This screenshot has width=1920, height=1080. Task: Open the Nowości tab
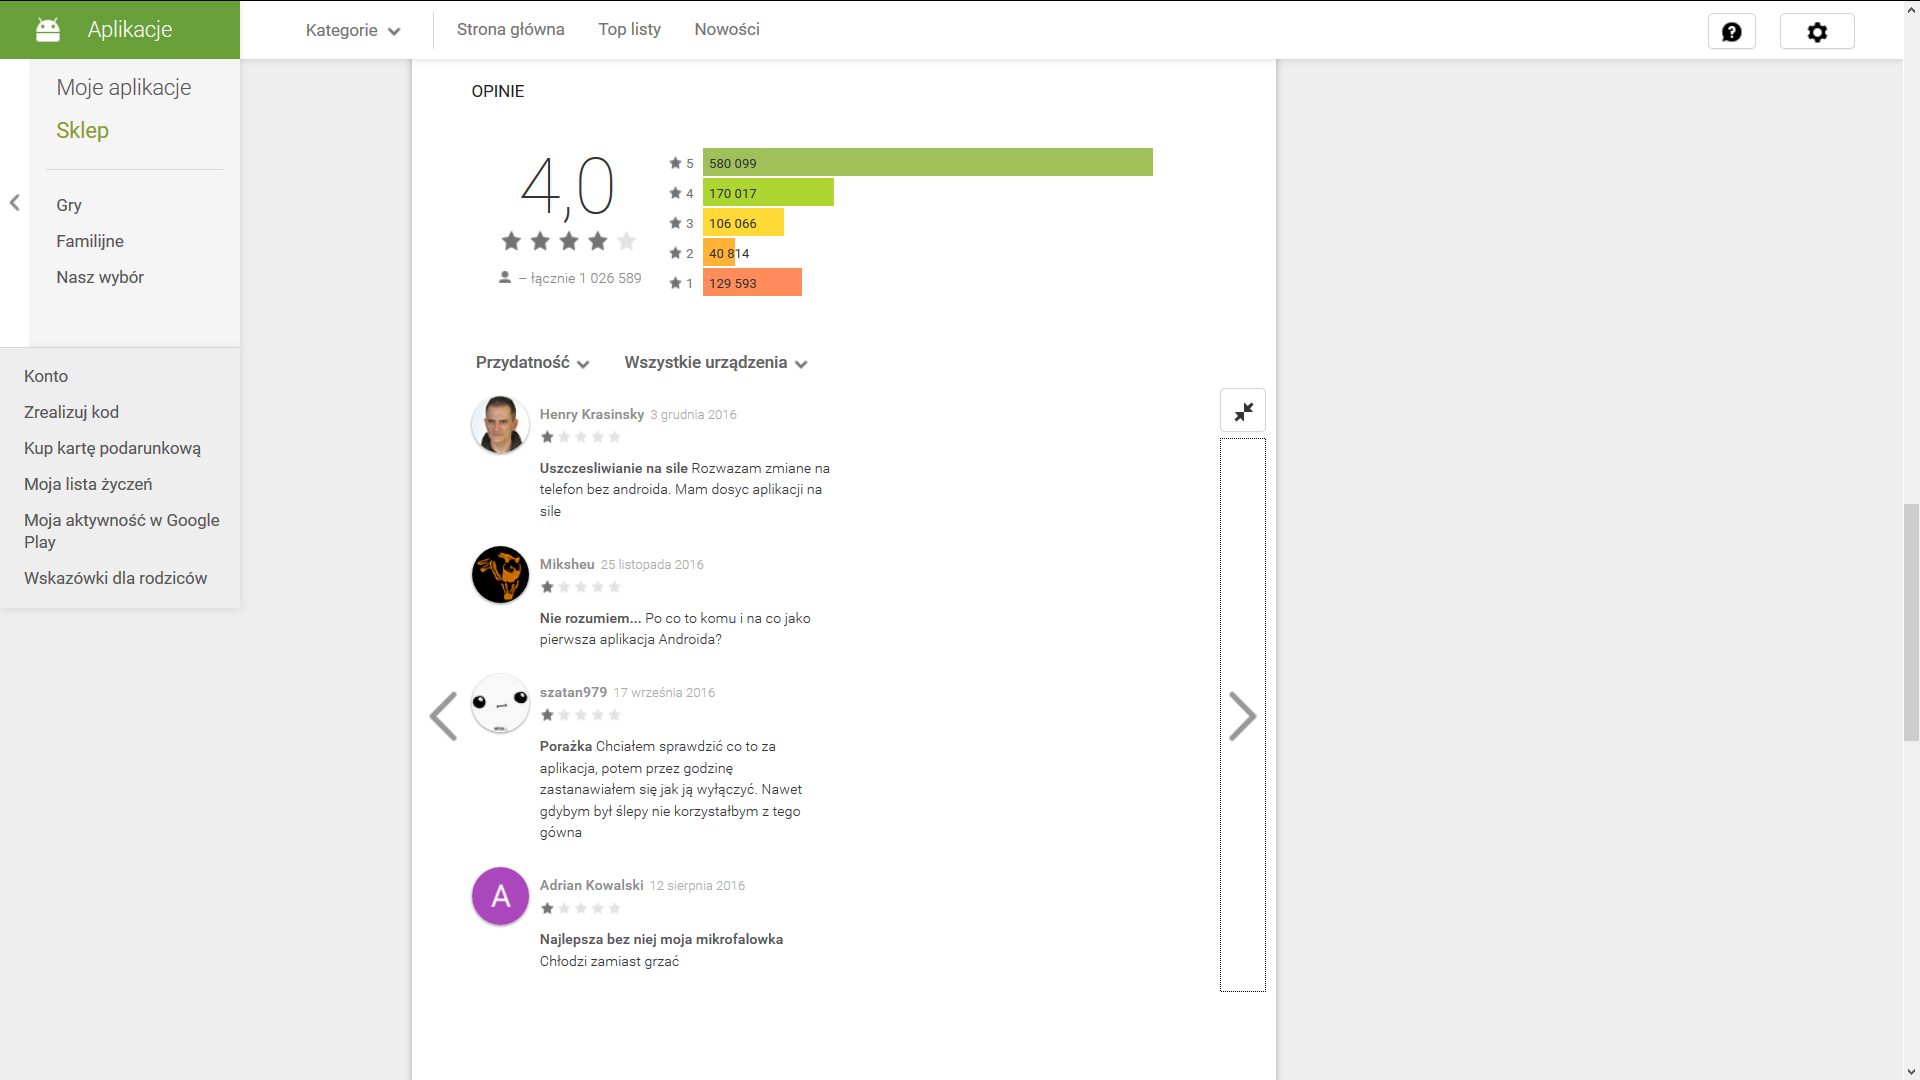point(727,30)
